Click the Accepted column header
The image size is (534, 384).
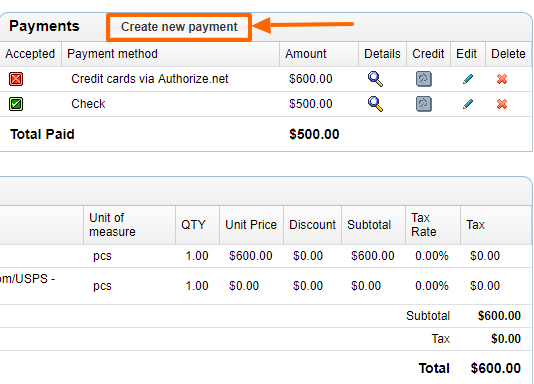pos(30,54)
